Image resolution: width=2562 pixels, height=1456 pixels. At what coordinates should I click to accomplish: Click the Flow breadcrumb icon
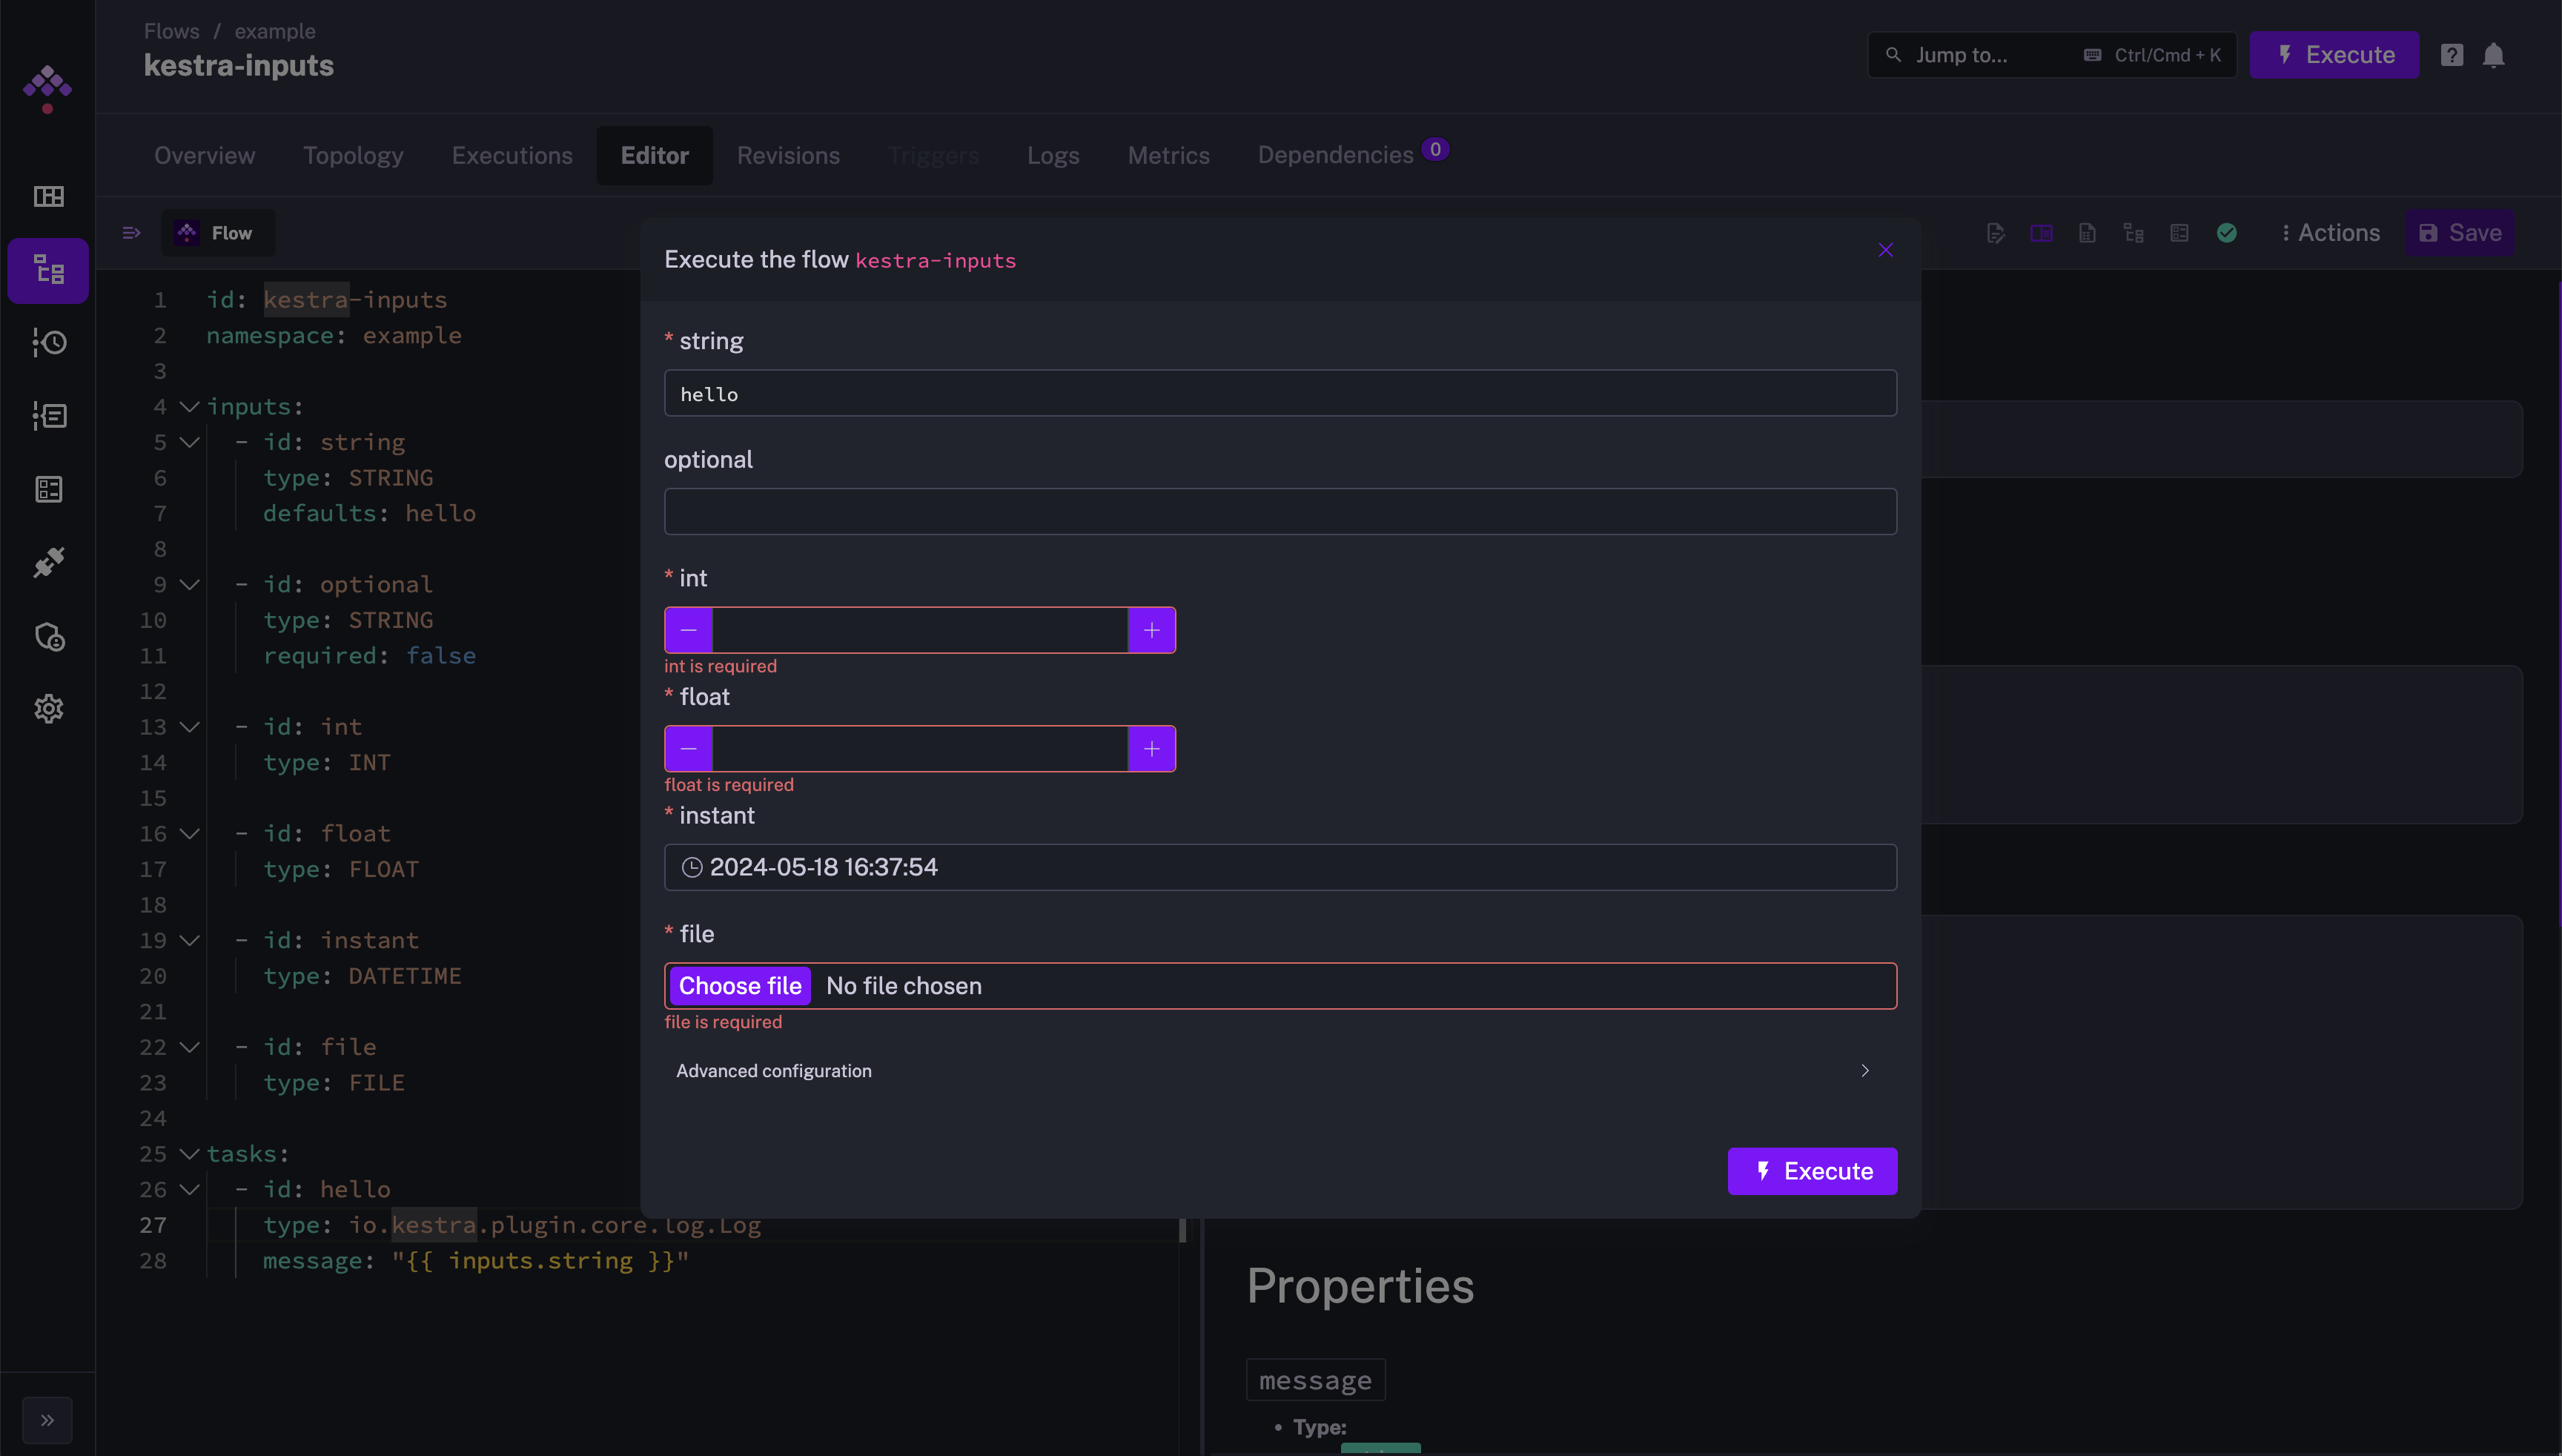pos(188,232)
